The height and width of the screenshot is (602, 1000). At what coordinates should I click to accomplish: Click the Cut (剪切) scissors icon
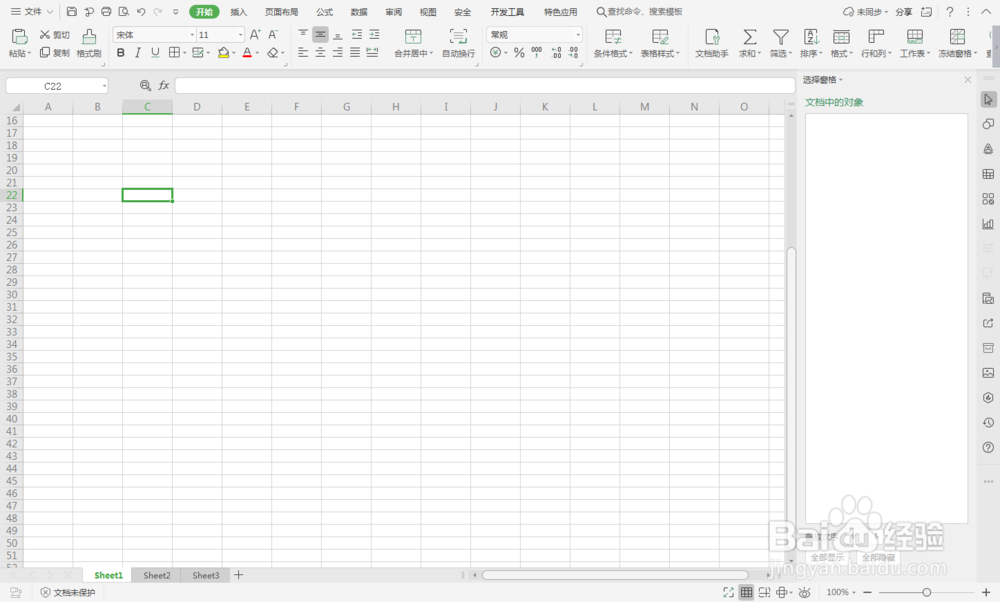click(x=45, y=34)
